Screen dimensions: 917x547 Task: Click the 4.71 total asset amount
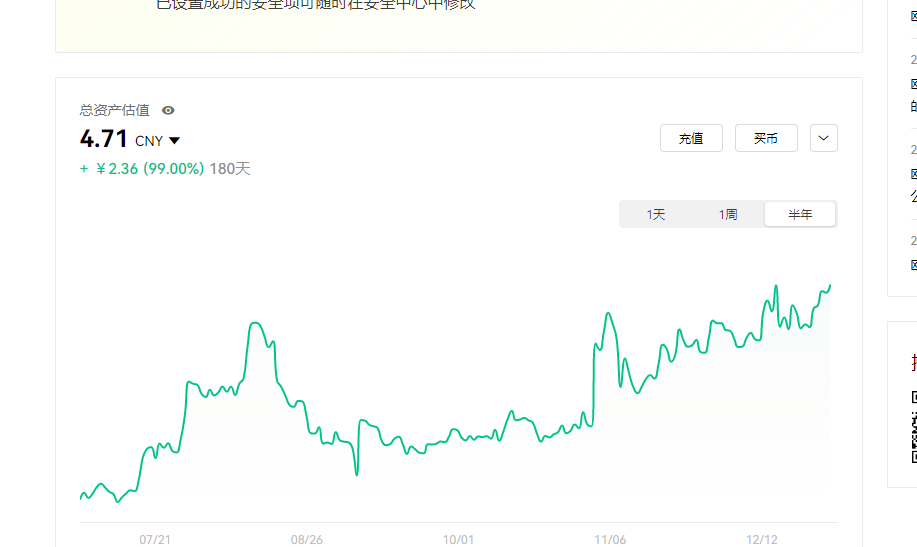104,139
